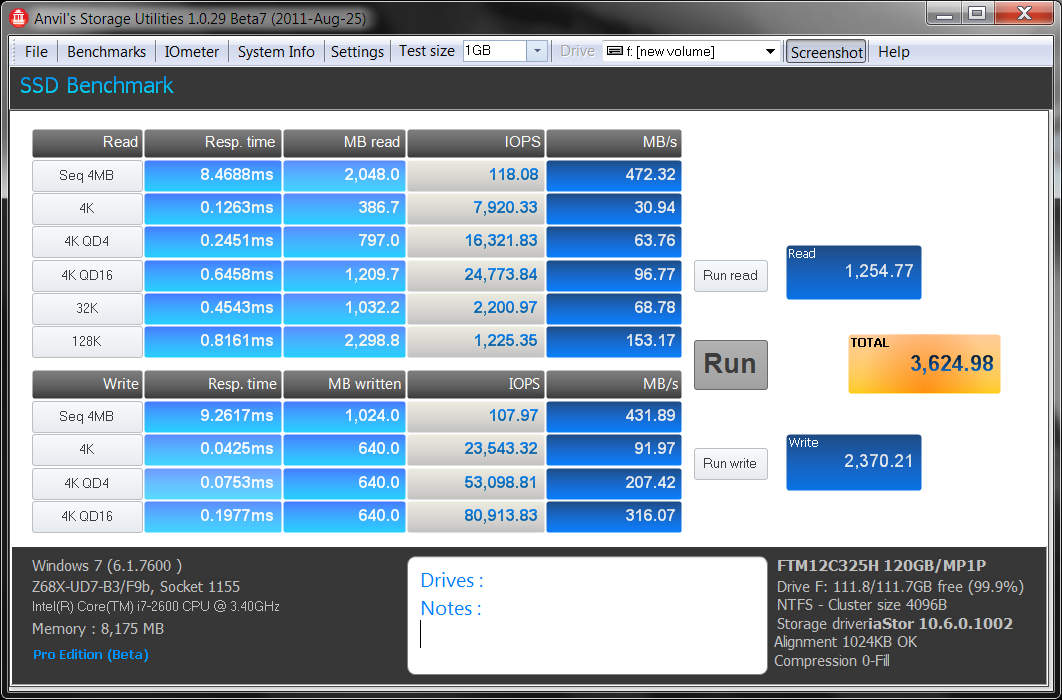1062x700 pixels.
Task: Click the 128K read test button
Action: [x=86, y=342]
